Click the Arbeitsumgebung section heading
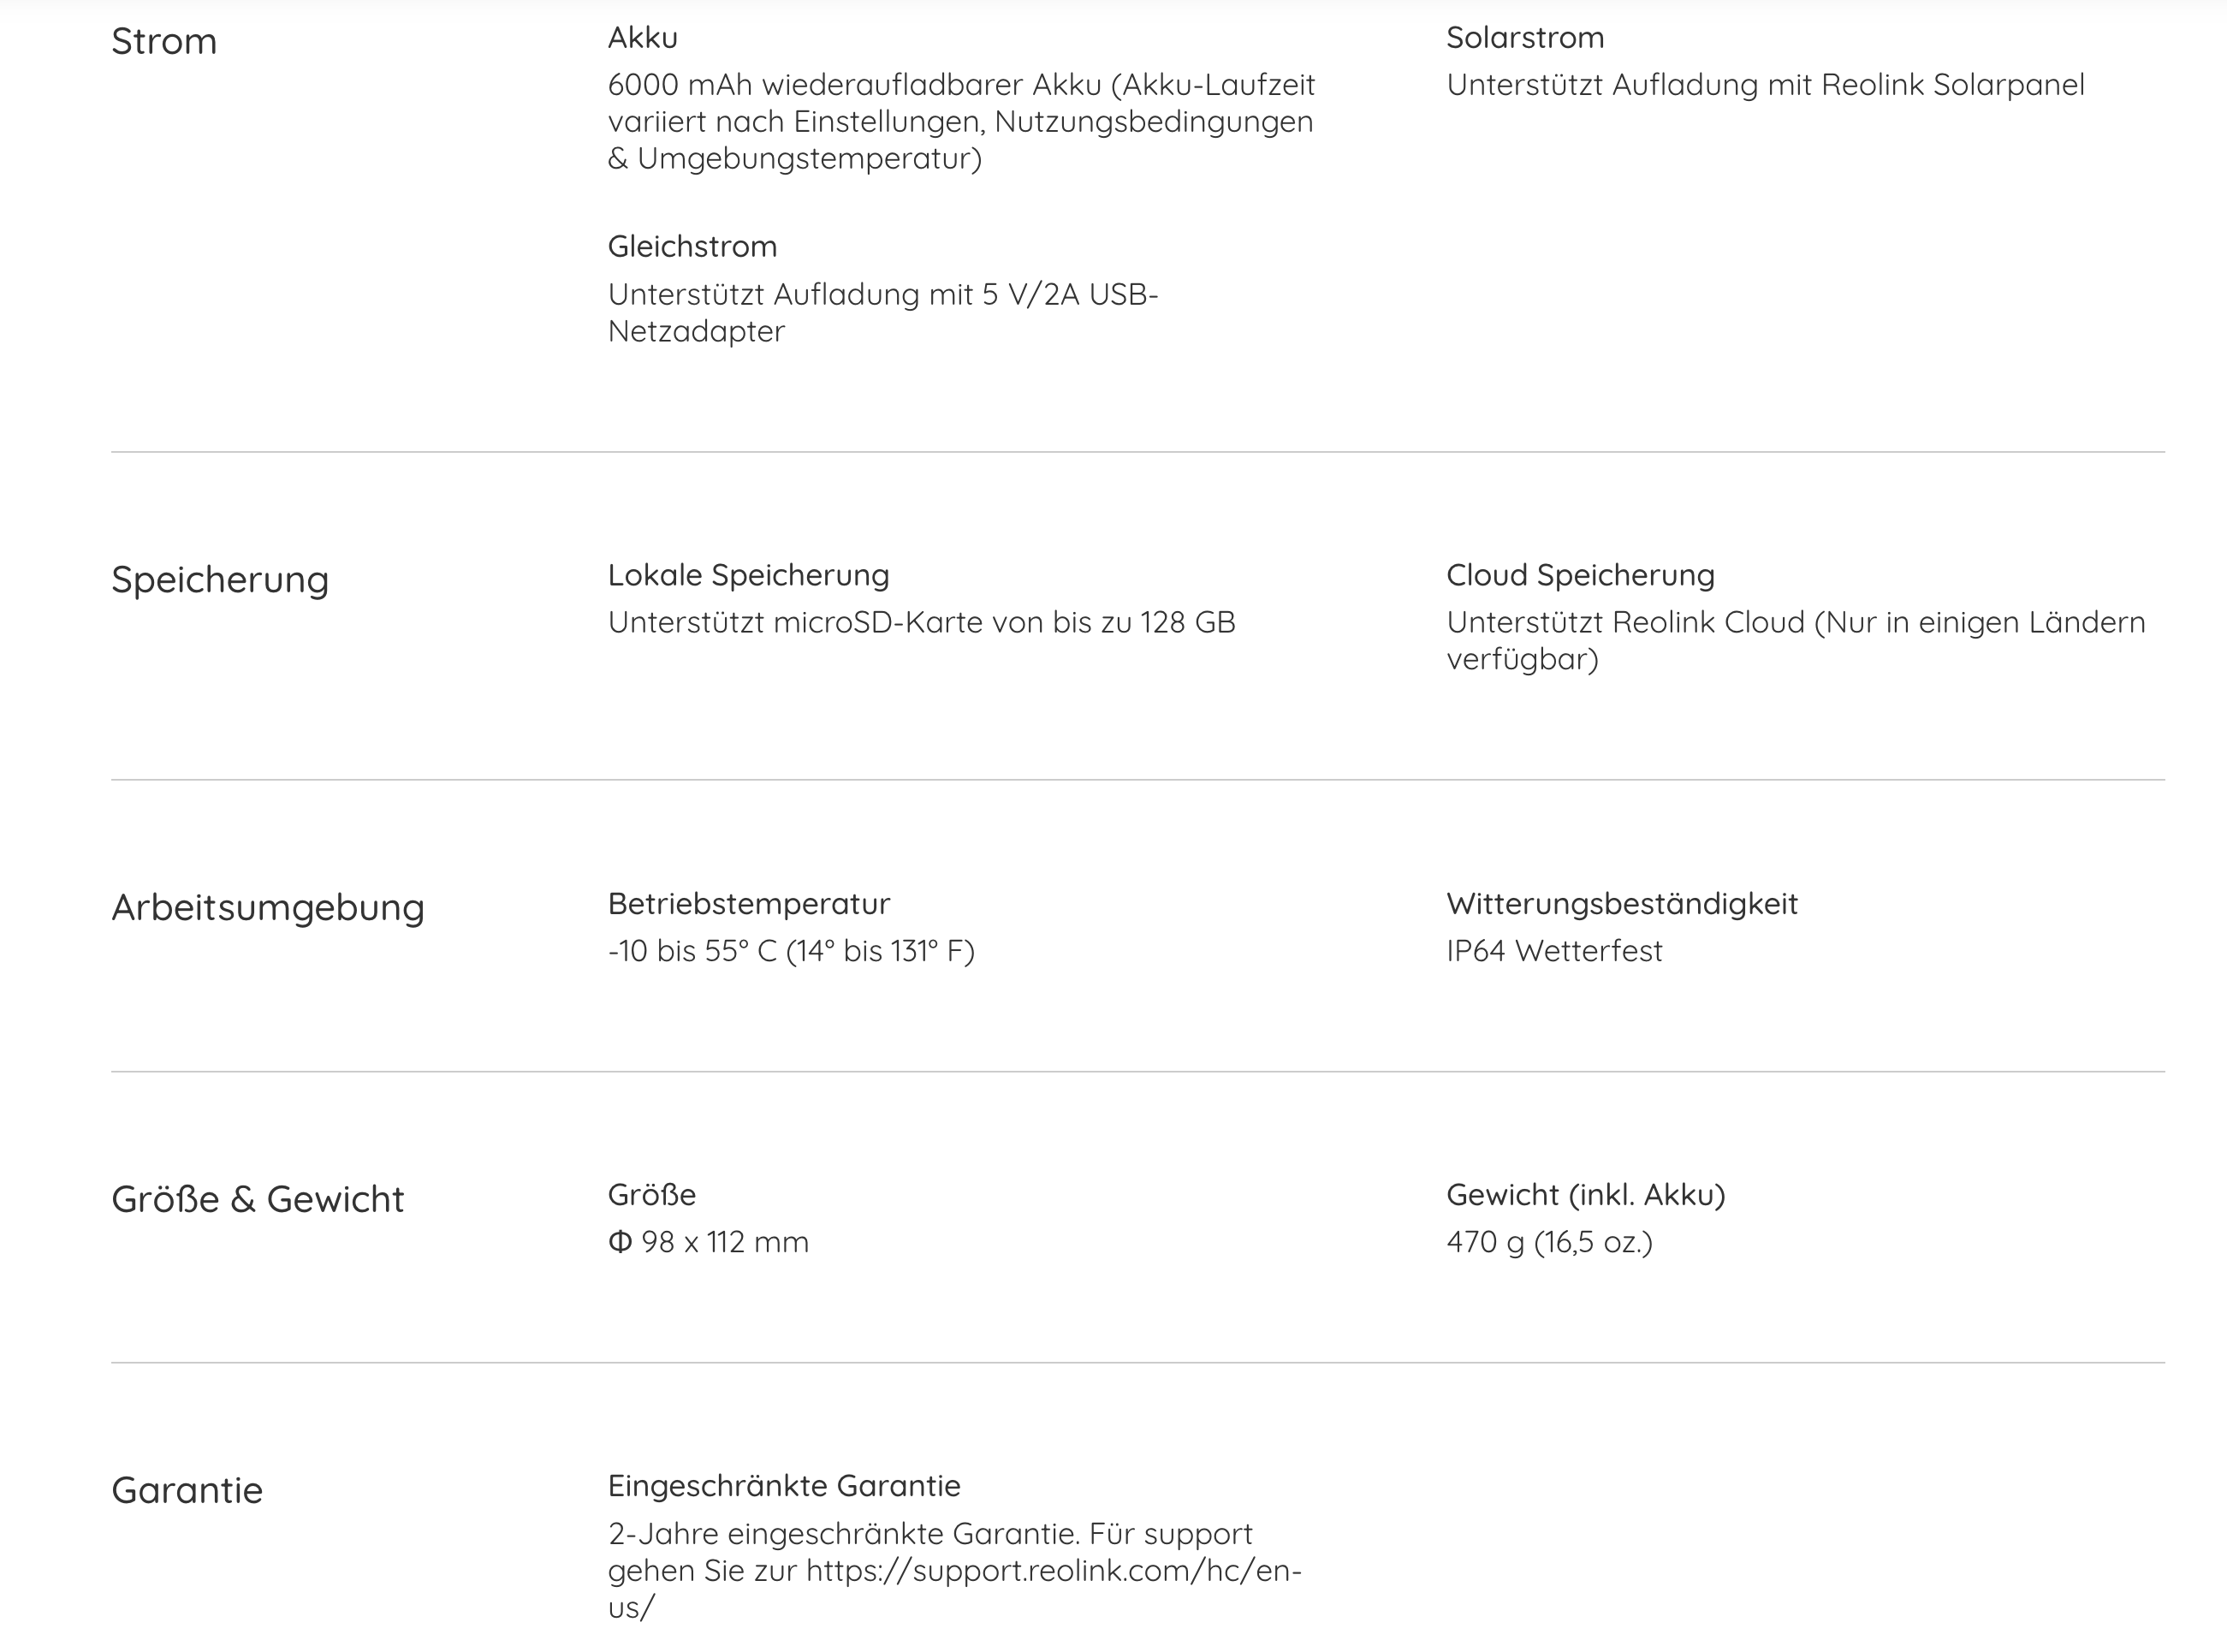The height and width of the screenshot is (1652, 2227). click(268, 908)
